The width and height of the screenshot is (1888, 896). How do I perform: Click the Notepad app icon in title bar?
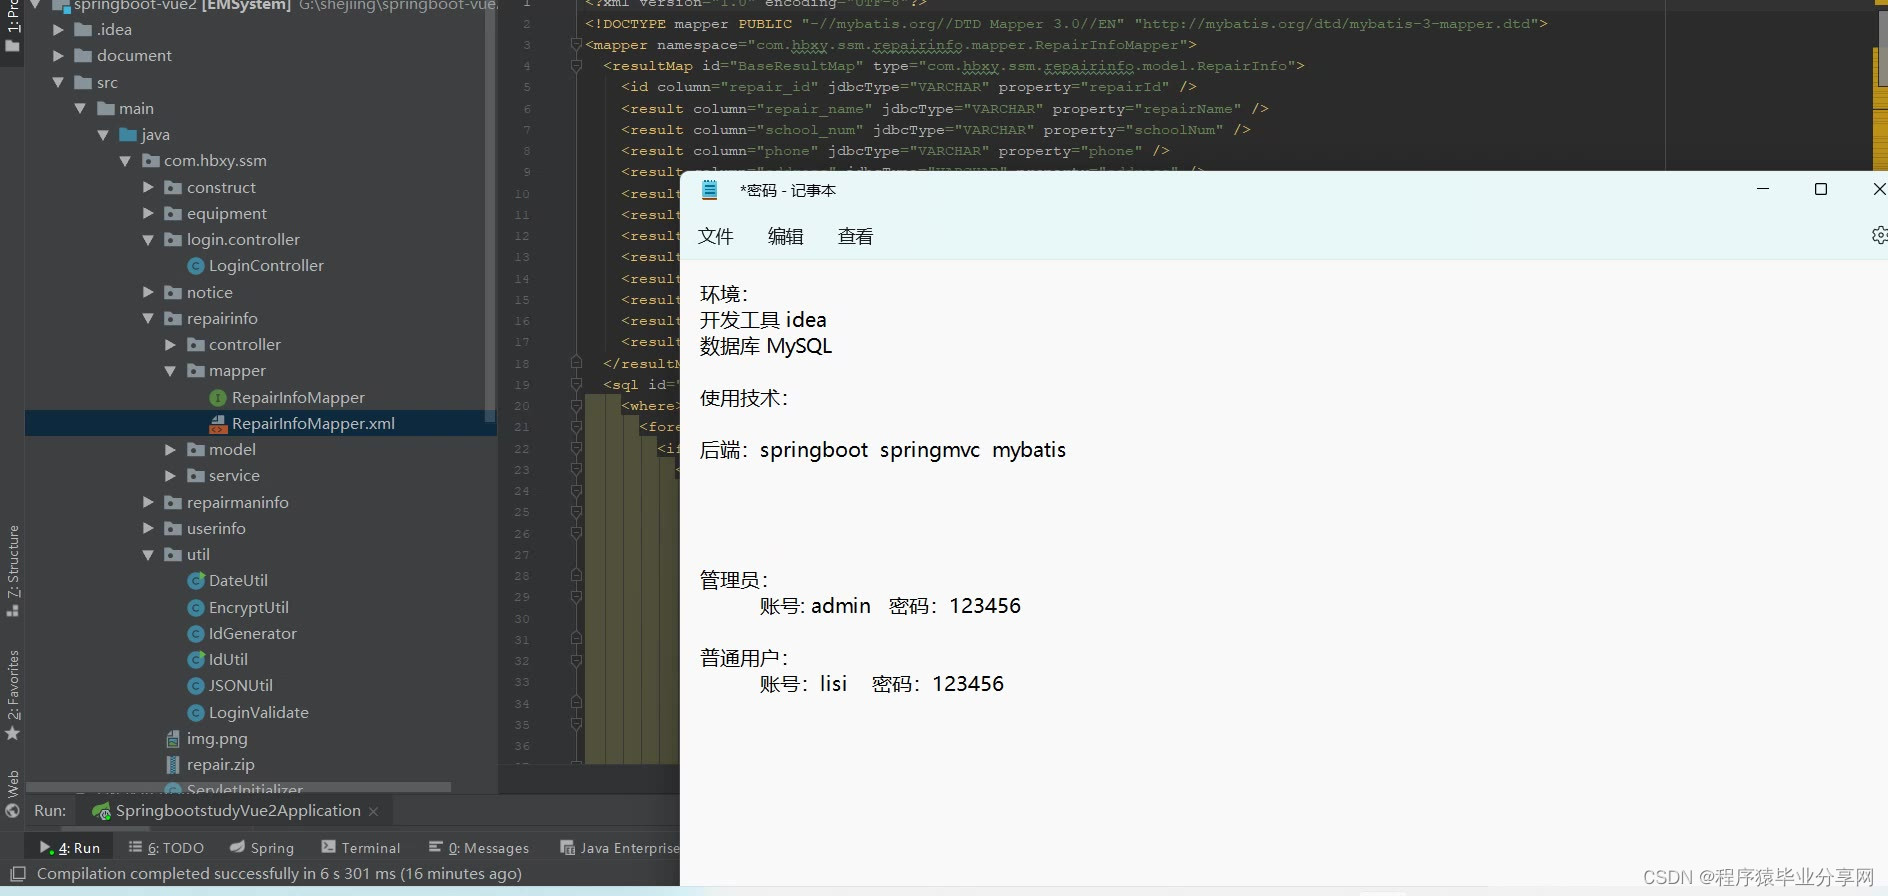click(x=710, y=190)
